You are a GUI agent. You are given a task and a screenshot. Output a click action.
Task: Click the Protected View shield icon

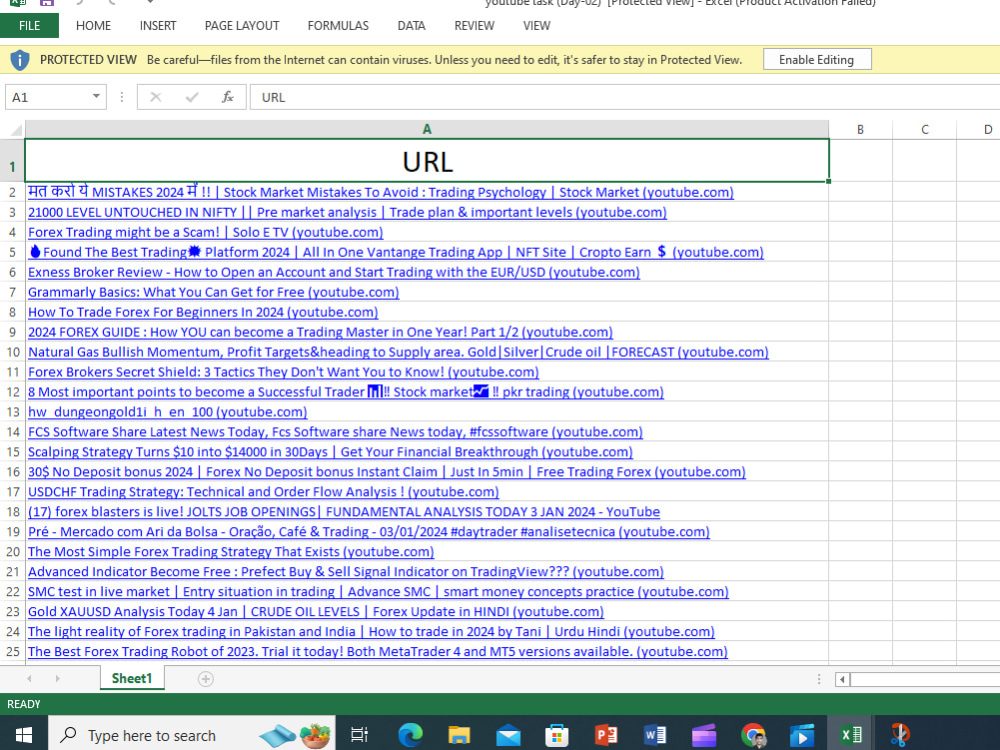(18, 59)
